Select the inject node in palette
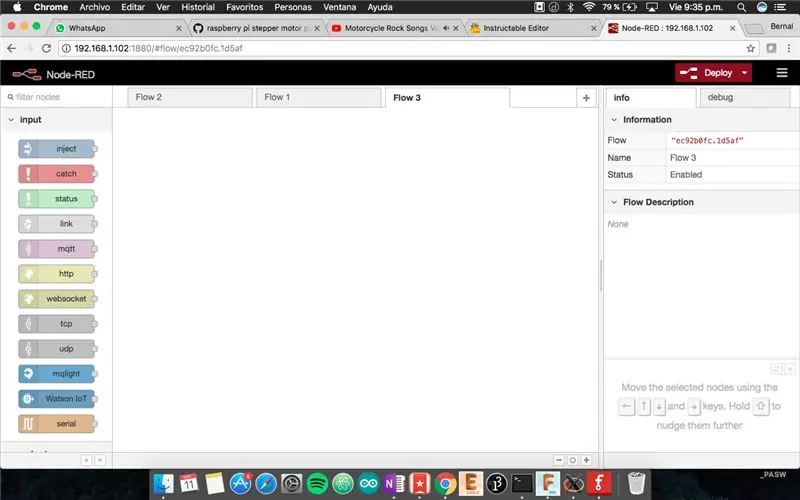 (57, 148)
